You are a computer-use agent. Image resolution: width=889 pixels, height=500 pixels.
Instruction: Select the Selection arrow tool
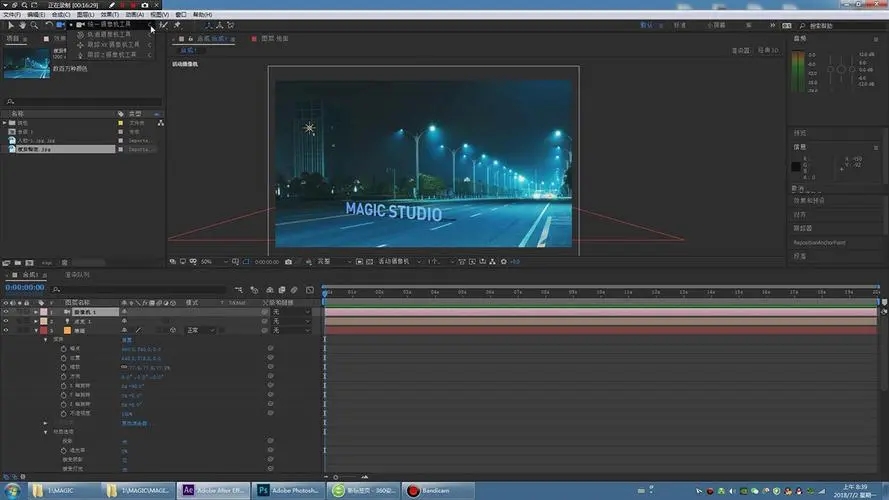(11, 25)
